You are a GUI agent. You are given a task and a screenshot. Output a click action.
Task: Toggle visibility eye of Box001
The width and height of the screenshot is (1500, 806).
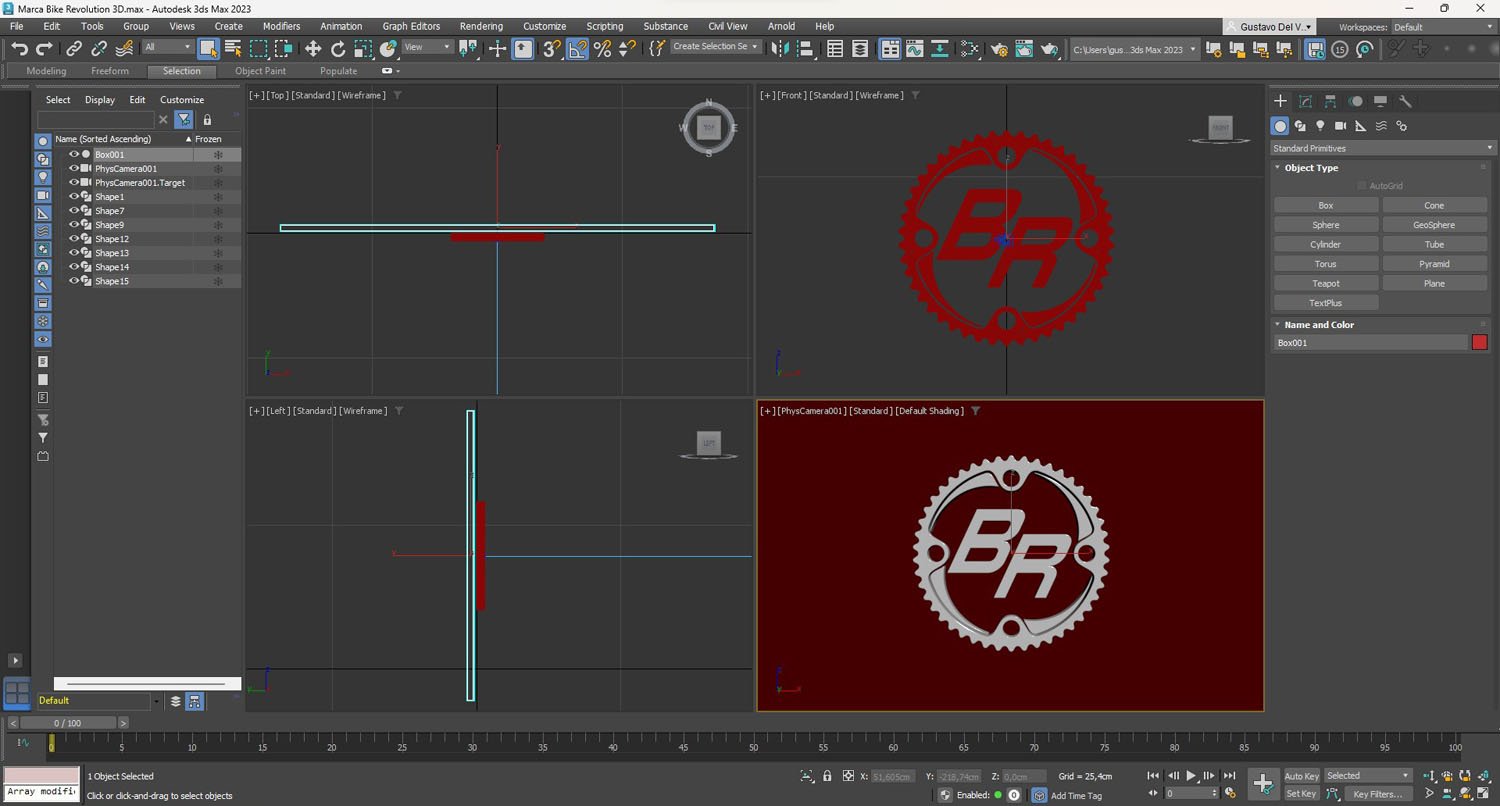[x=74, y=155]
